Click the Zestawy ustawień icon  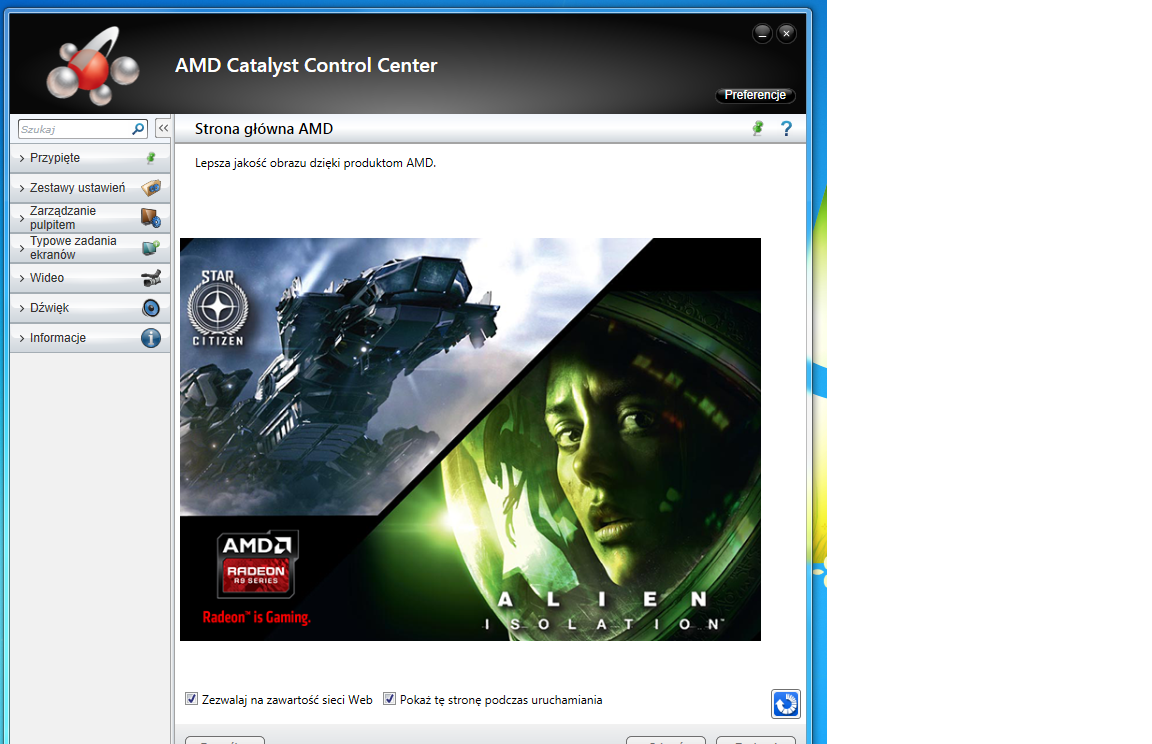tap(151, 188)
